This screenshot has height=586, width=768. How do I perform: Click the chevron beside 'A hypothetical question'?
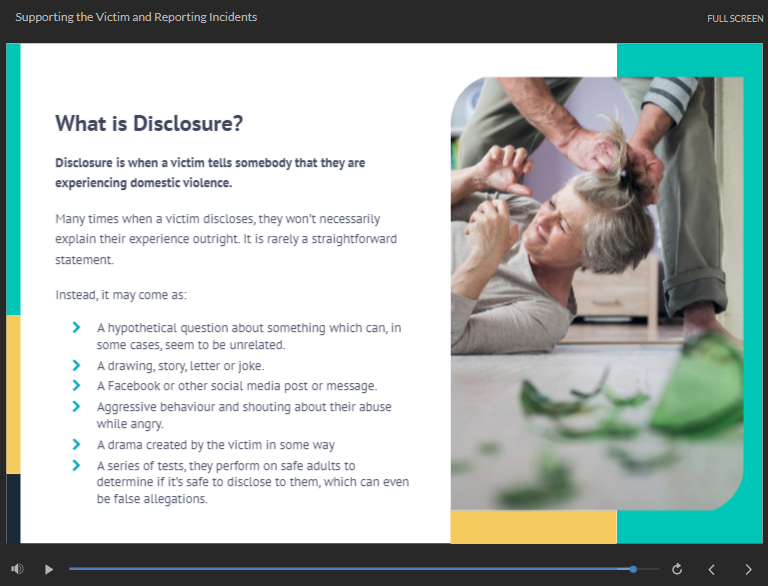(76, 327)
